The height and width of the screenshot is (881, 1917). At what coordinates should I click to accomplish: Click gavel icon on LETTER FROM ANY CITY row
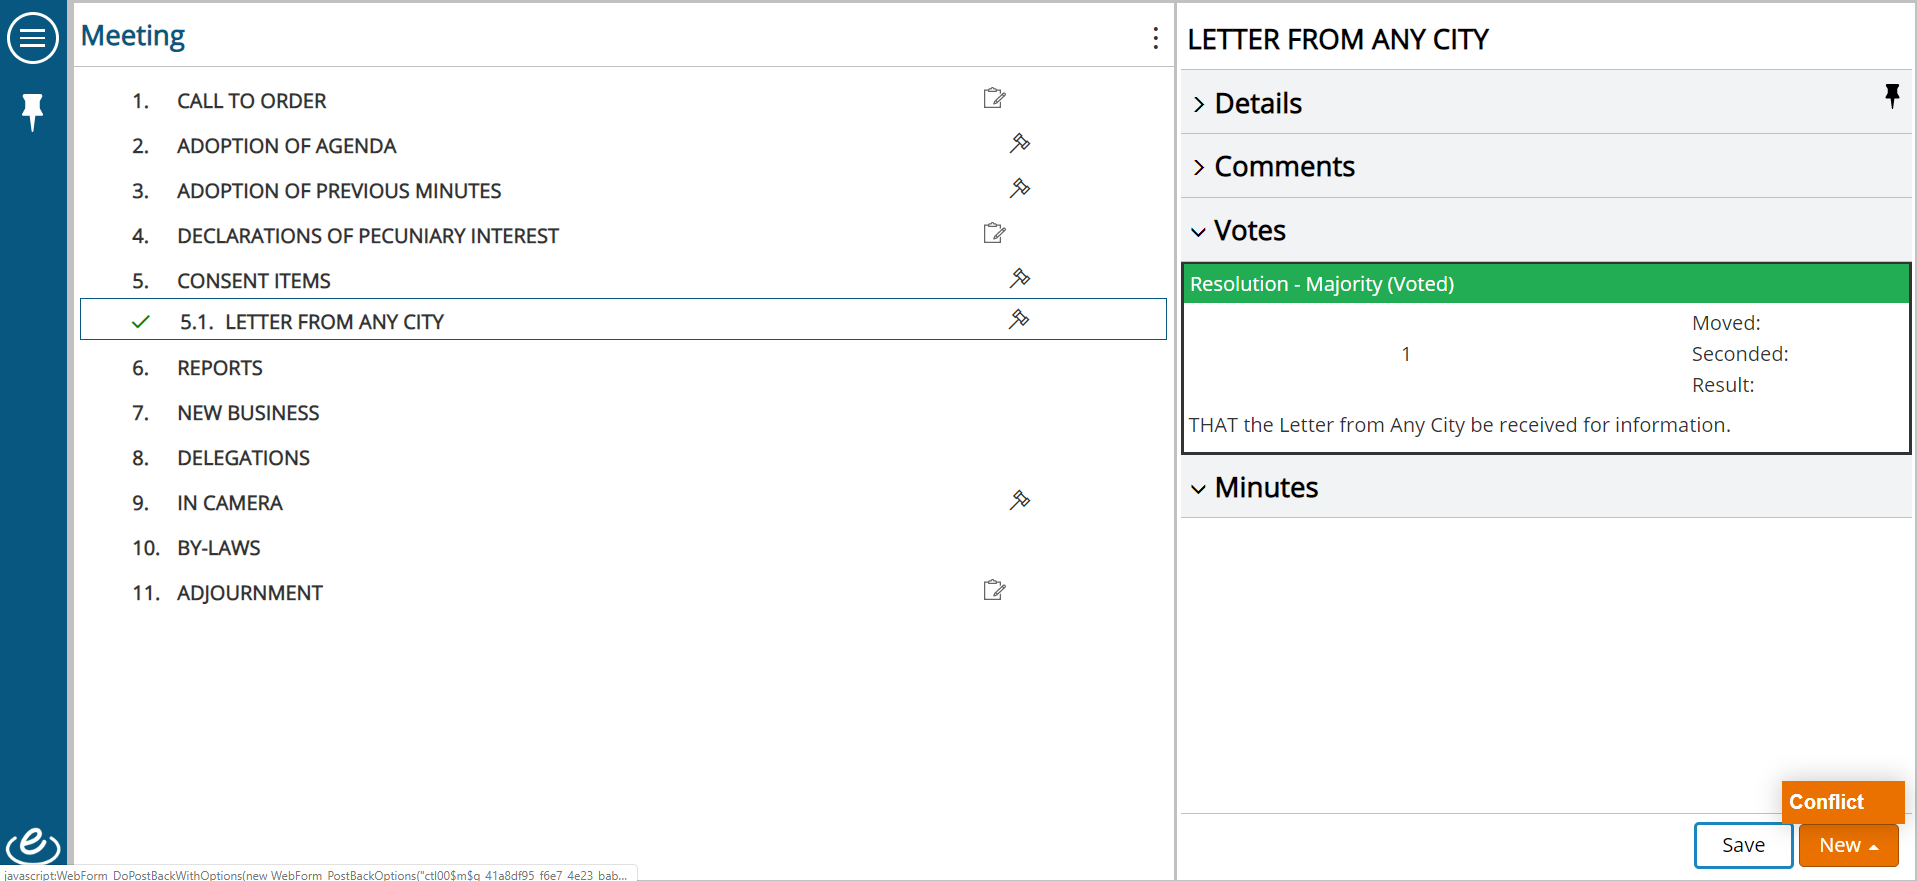point(1018,319)
